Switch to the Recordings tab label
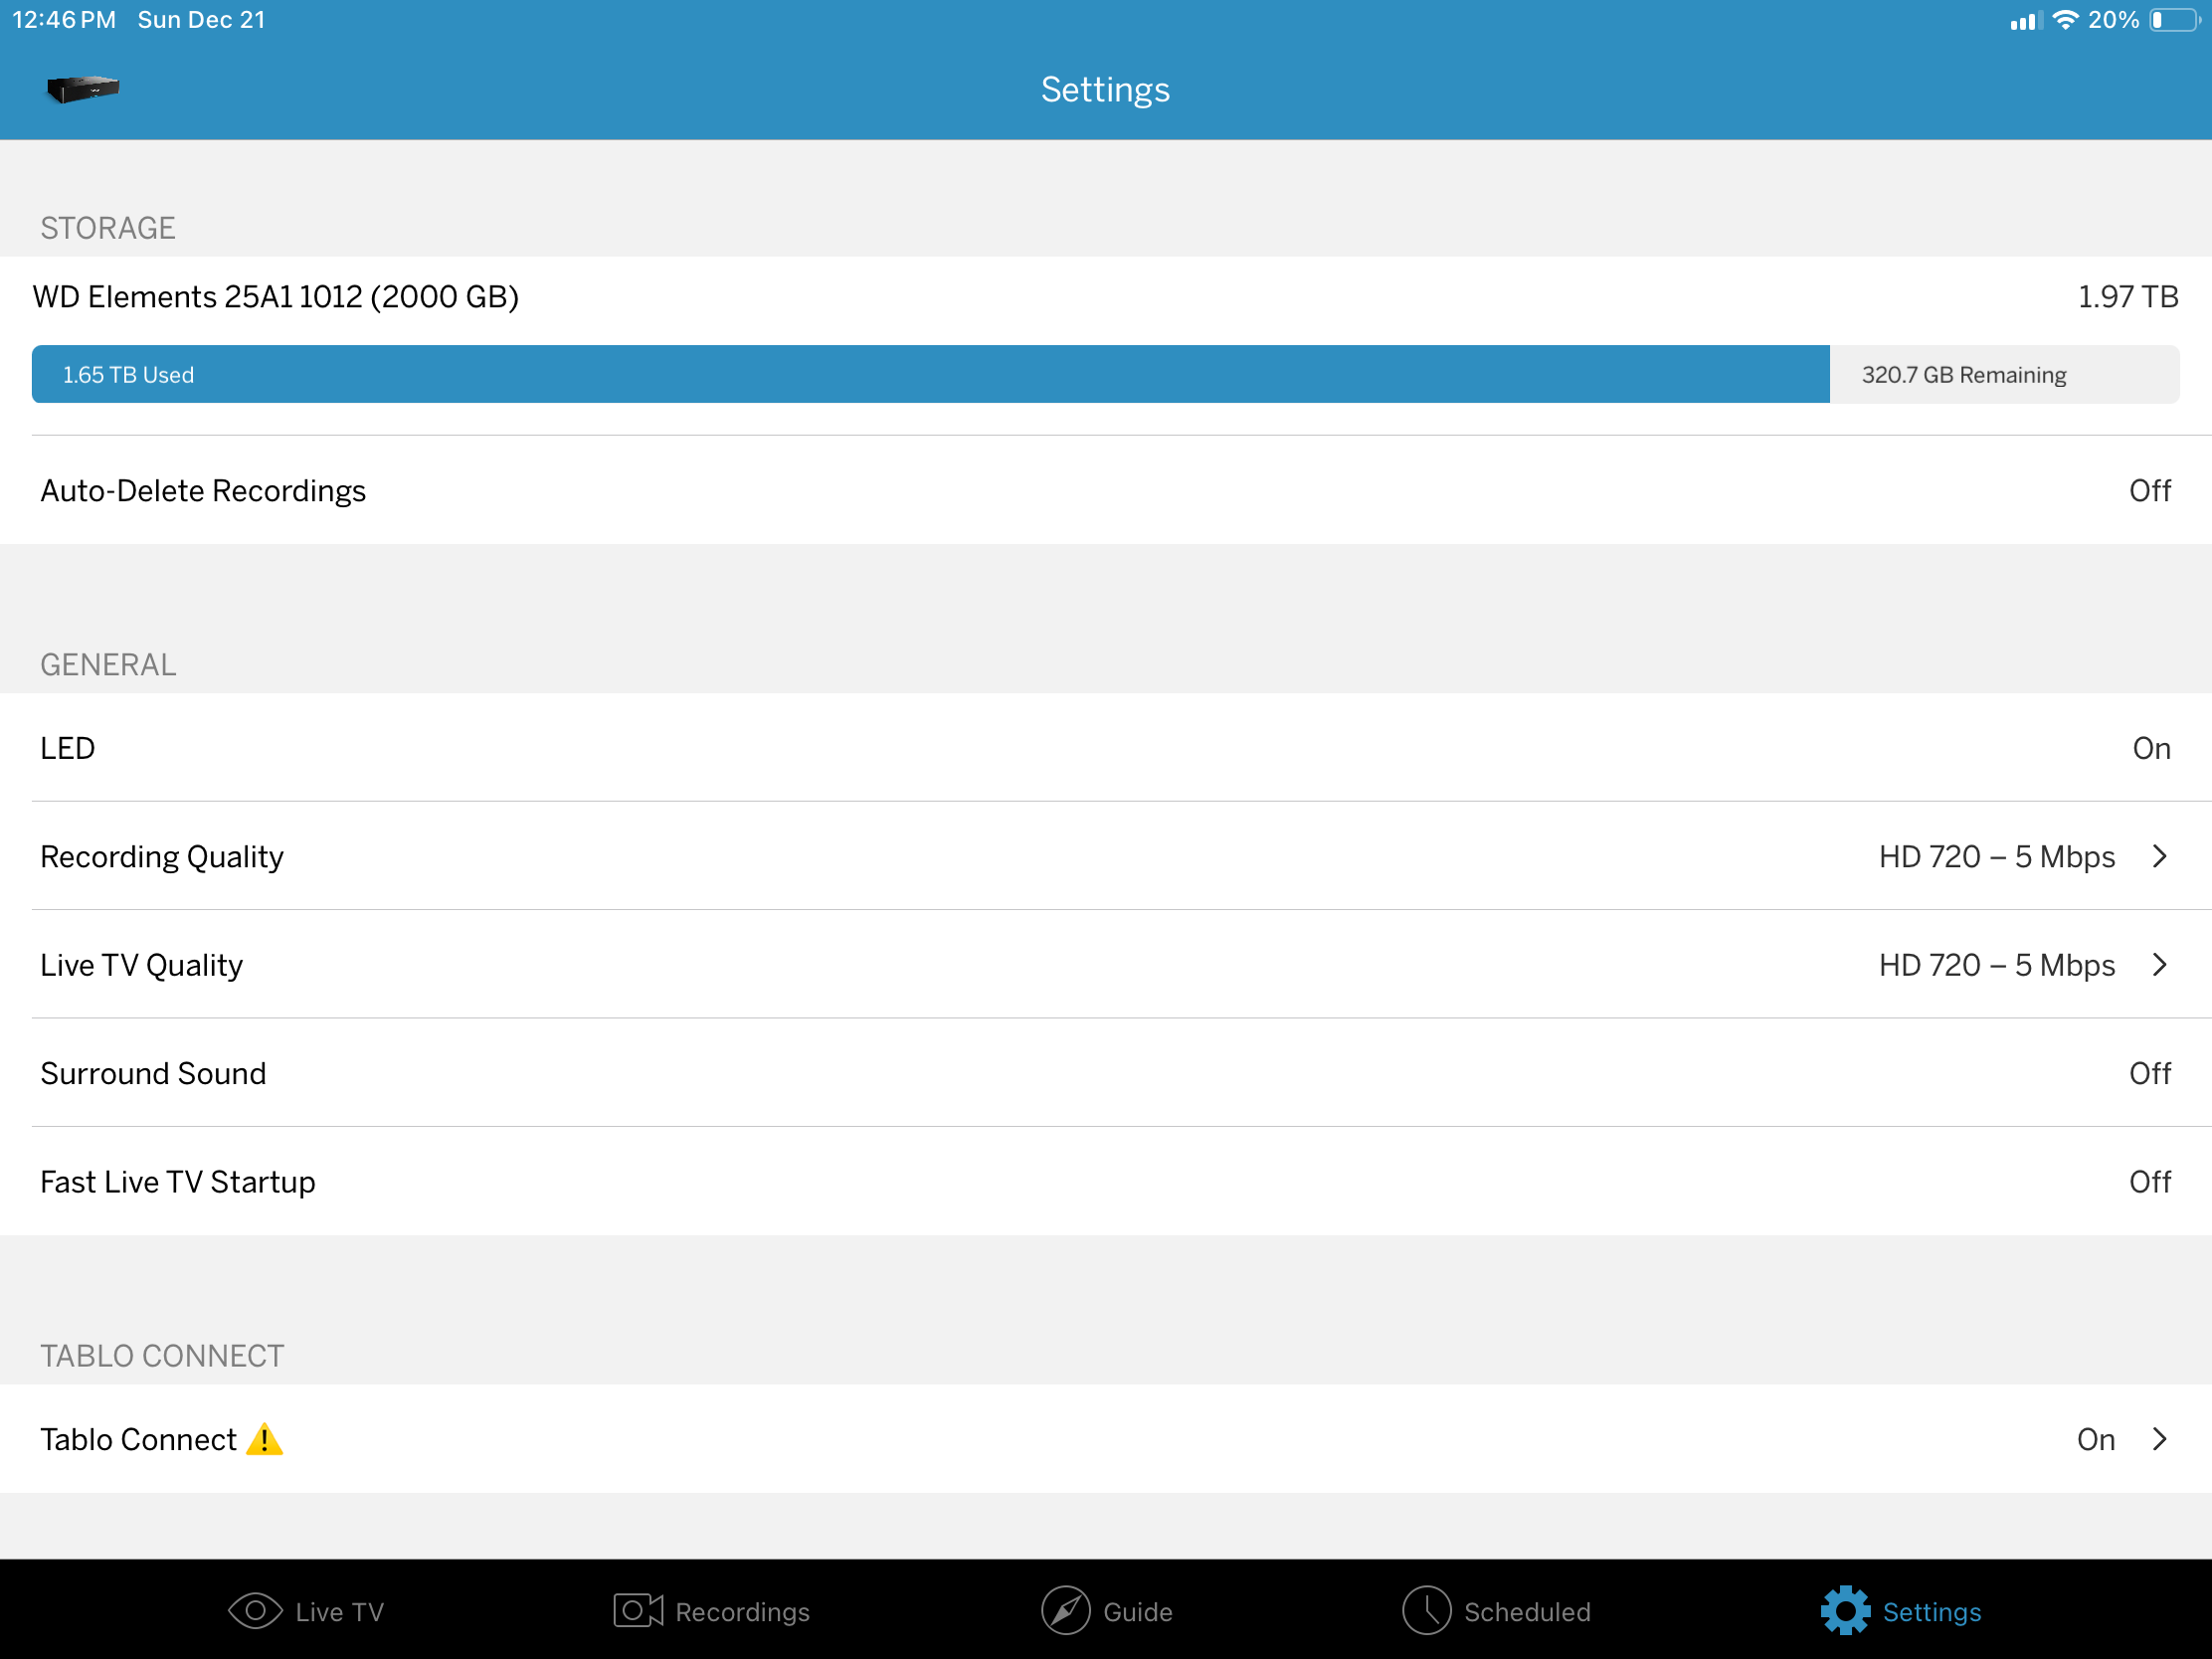Image resolution: width=2212 pixels, height=1659 pixels. pos(742,1612)
